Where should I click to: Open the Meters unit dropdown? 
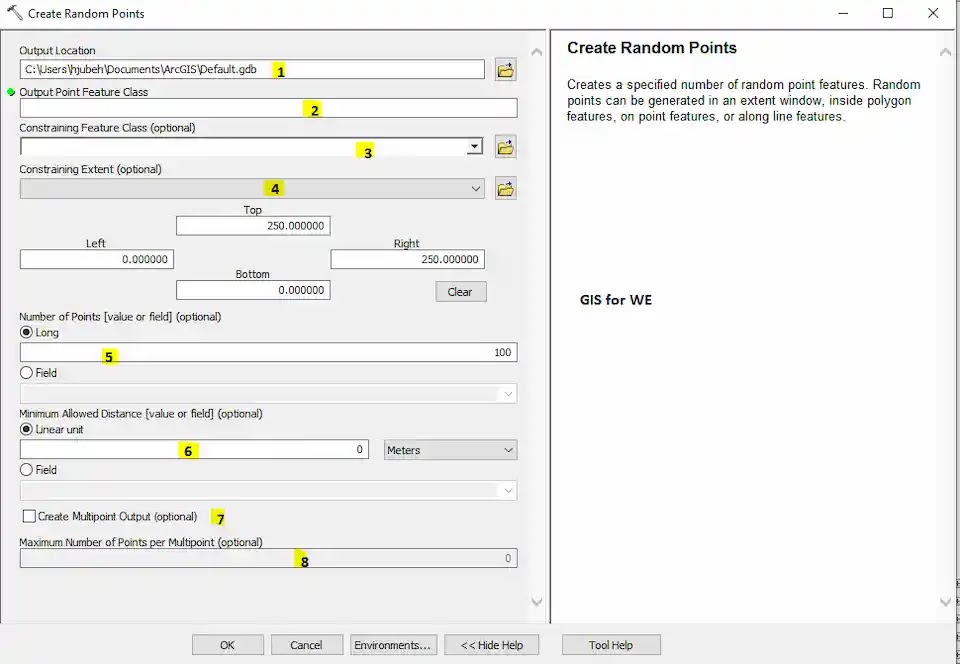click(451, 450)
